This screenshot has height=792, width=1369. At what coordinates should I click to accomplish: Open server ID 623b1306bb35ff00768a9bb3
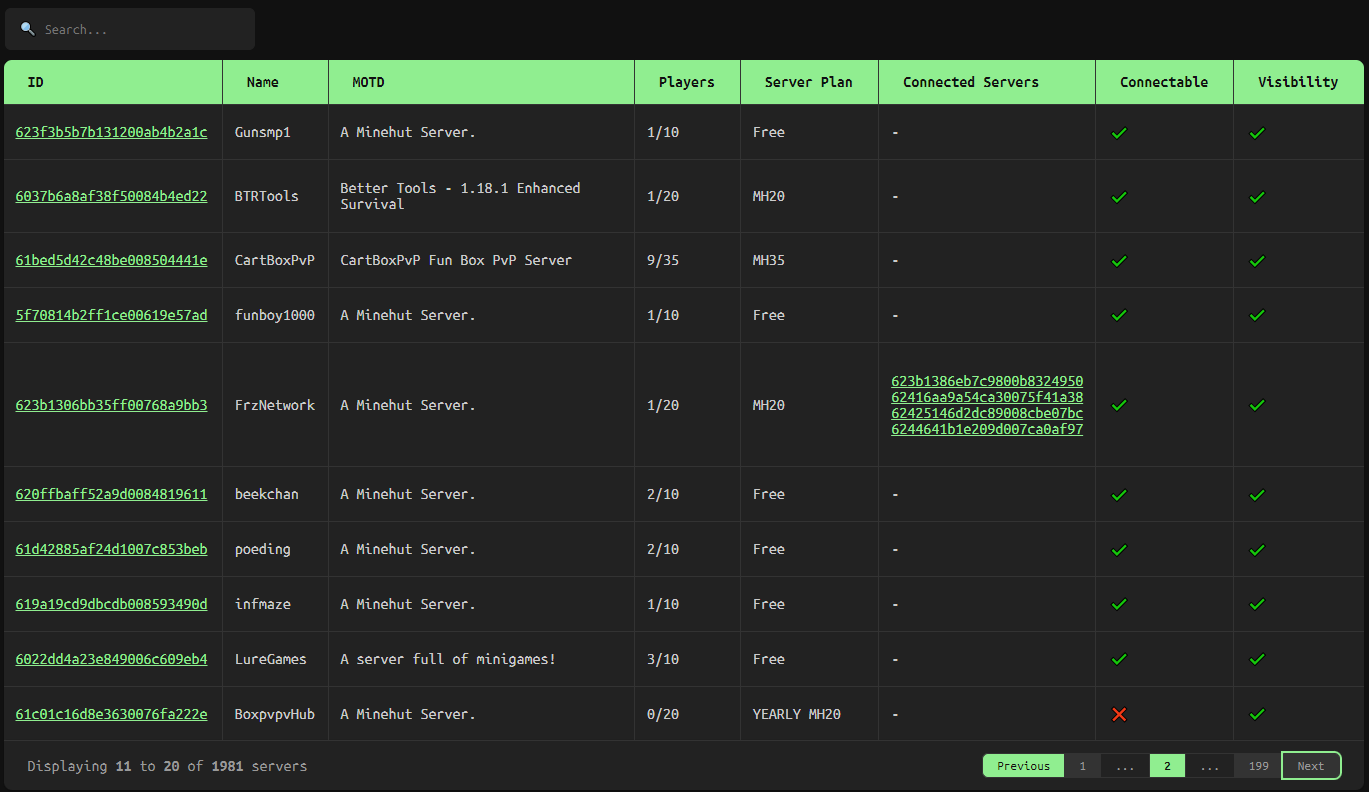[x=111, y=405]
